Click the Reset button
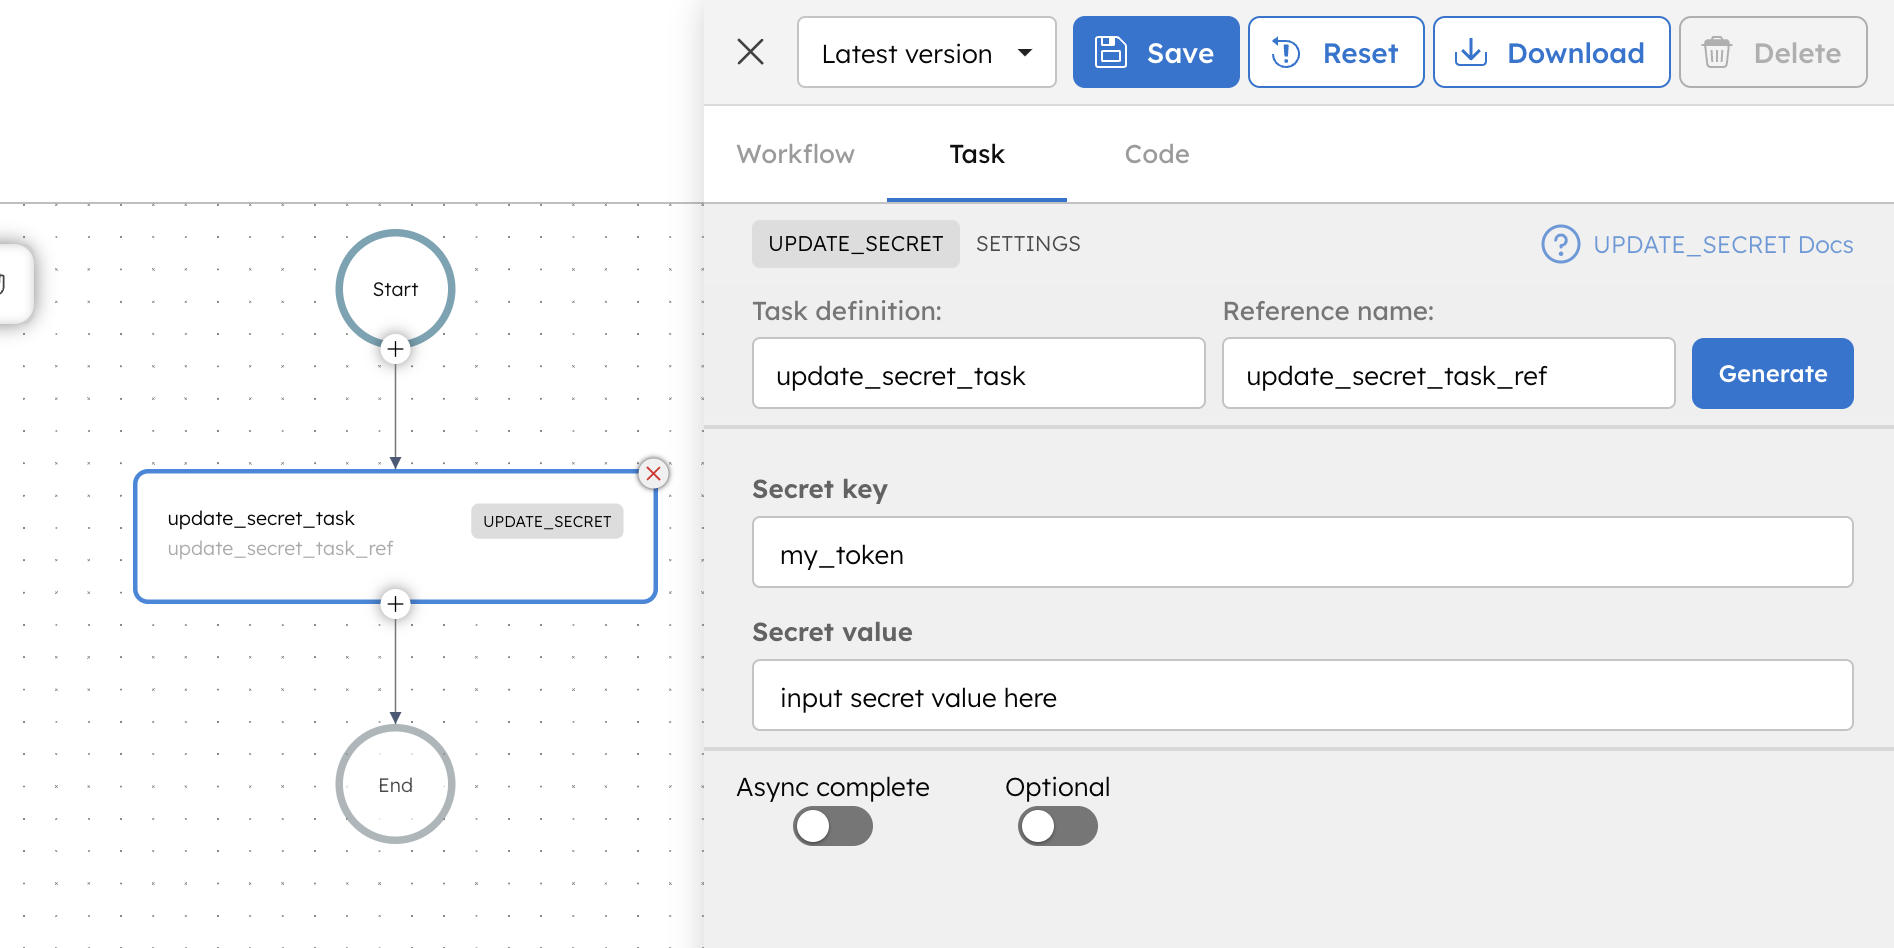This screenshot has height=948, width=1894. pyautogui.click(x=1335, y=52)
